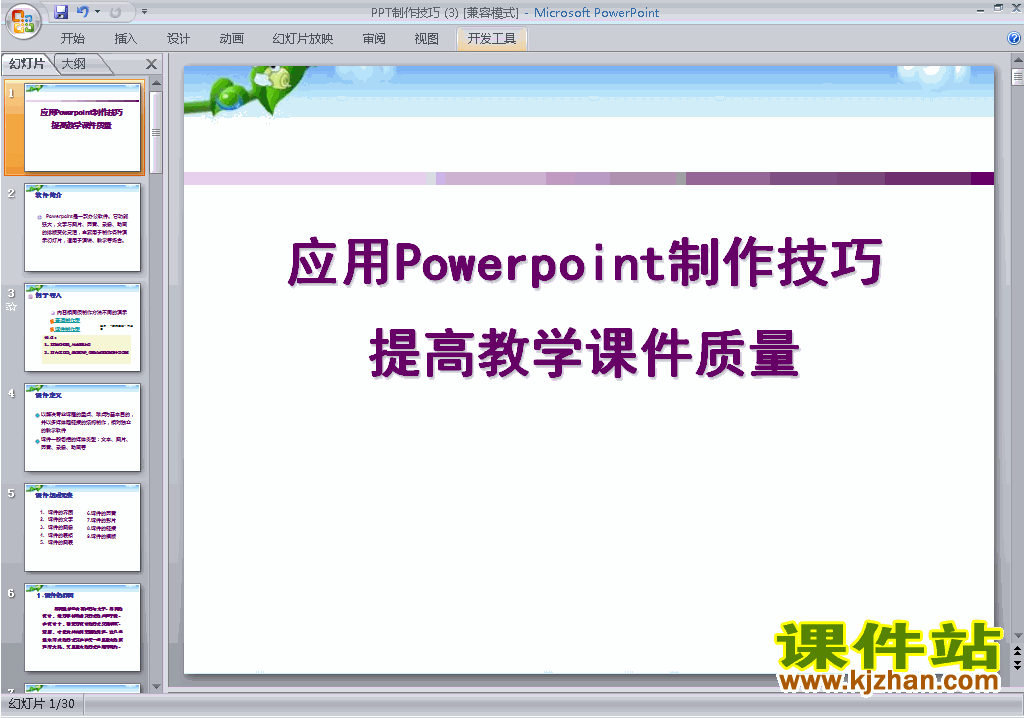
Task: Go to next slide double-arrow button
Action: pyautogui.click(x=1017, y=665)
